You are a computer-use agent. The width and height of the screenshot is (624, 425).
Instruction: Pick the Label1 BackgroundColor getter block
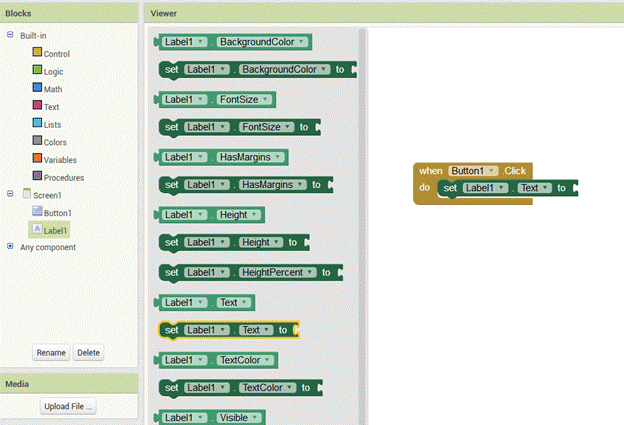233,42
